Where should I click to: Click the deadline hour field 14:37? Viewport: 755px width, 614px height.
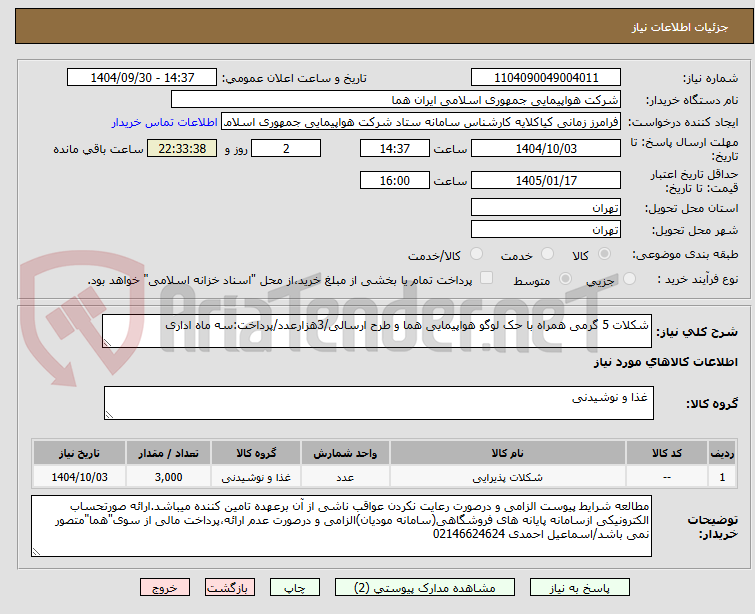coord(394,148)
